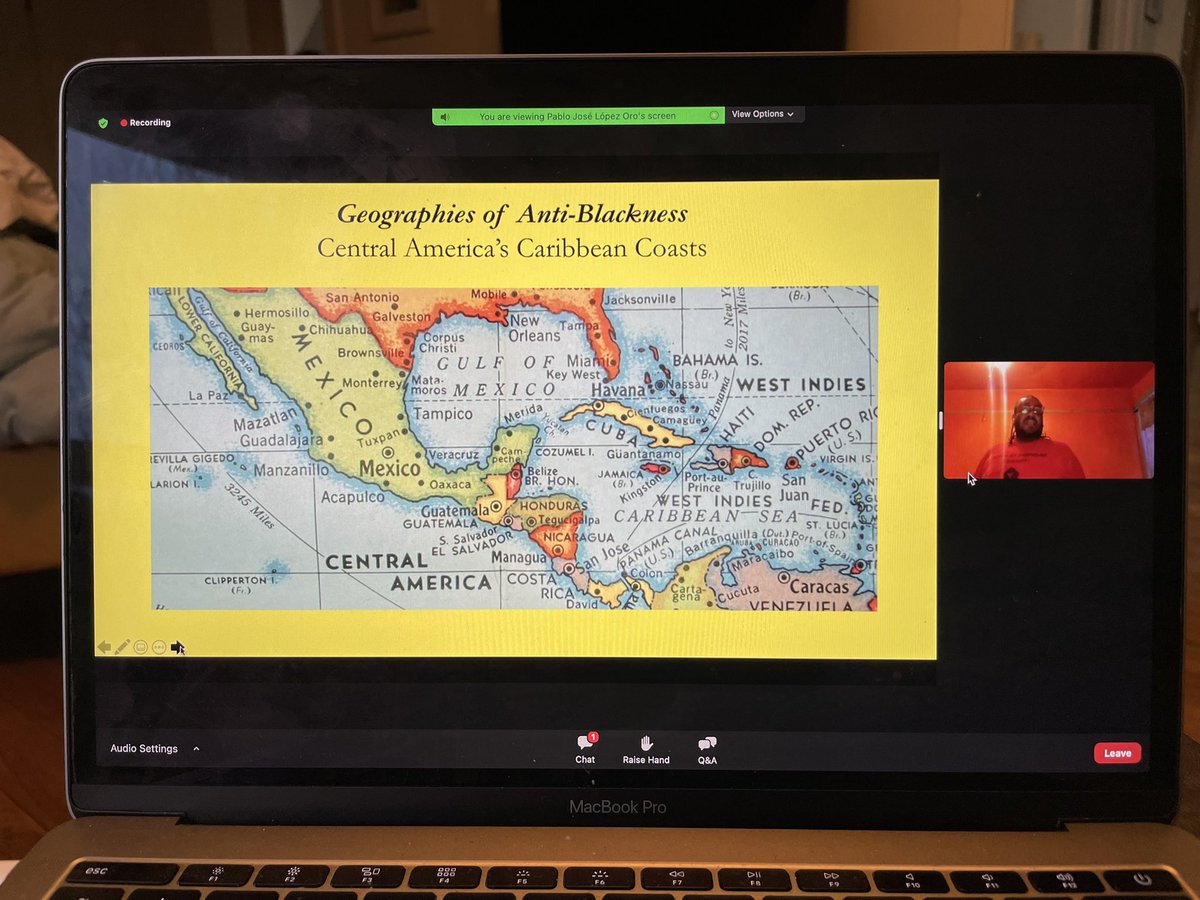The image size is (1200, 900).
Task: Click the speaker icon in green sharing banner
Action: point(445,116)
